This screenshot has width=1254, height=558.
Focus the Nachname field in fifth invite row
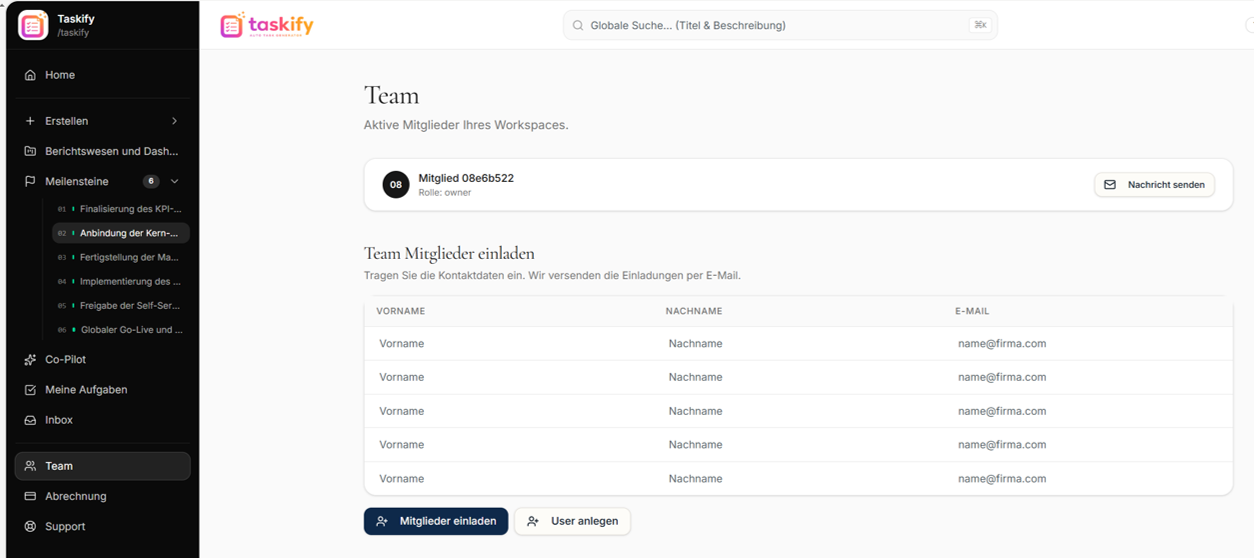pos(800,479)
